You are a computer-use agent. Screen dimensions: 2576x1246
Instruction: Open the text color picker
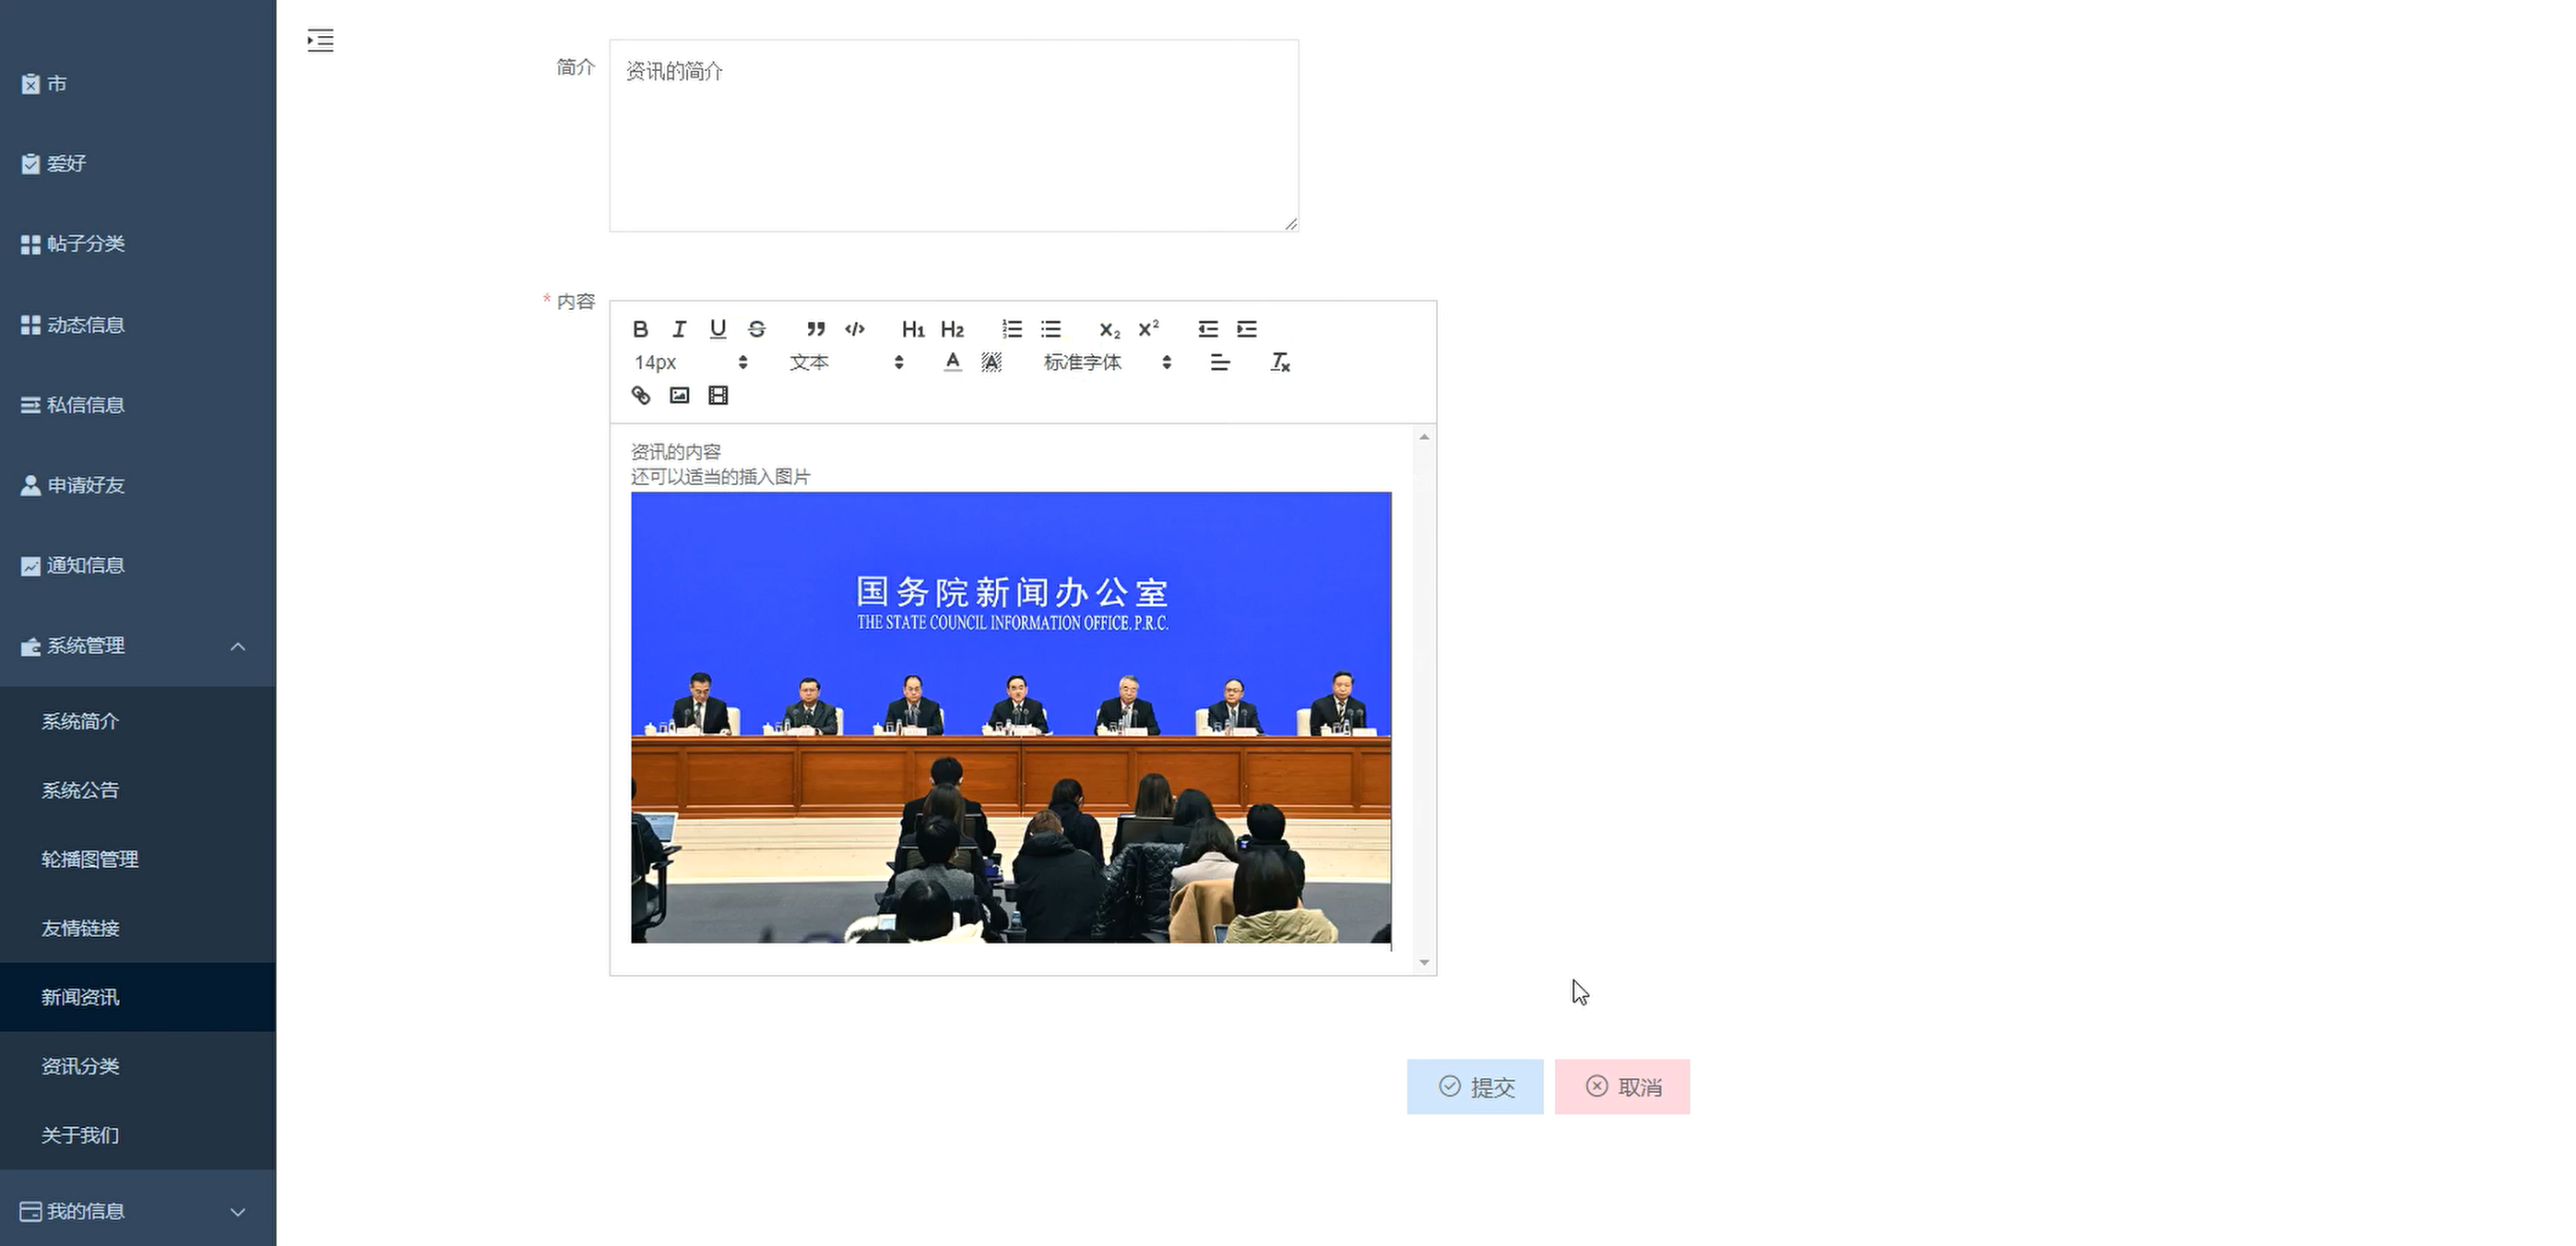pyautogui.click(x=953, y=362)
